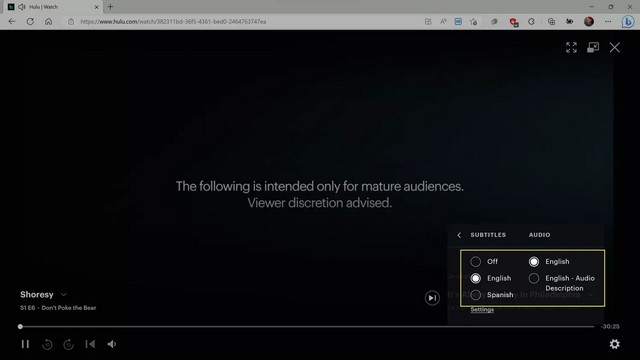The height and width of the screenshot is (360, 640).
Task: Choose English - Audio Description audio option
Action: 534,278
